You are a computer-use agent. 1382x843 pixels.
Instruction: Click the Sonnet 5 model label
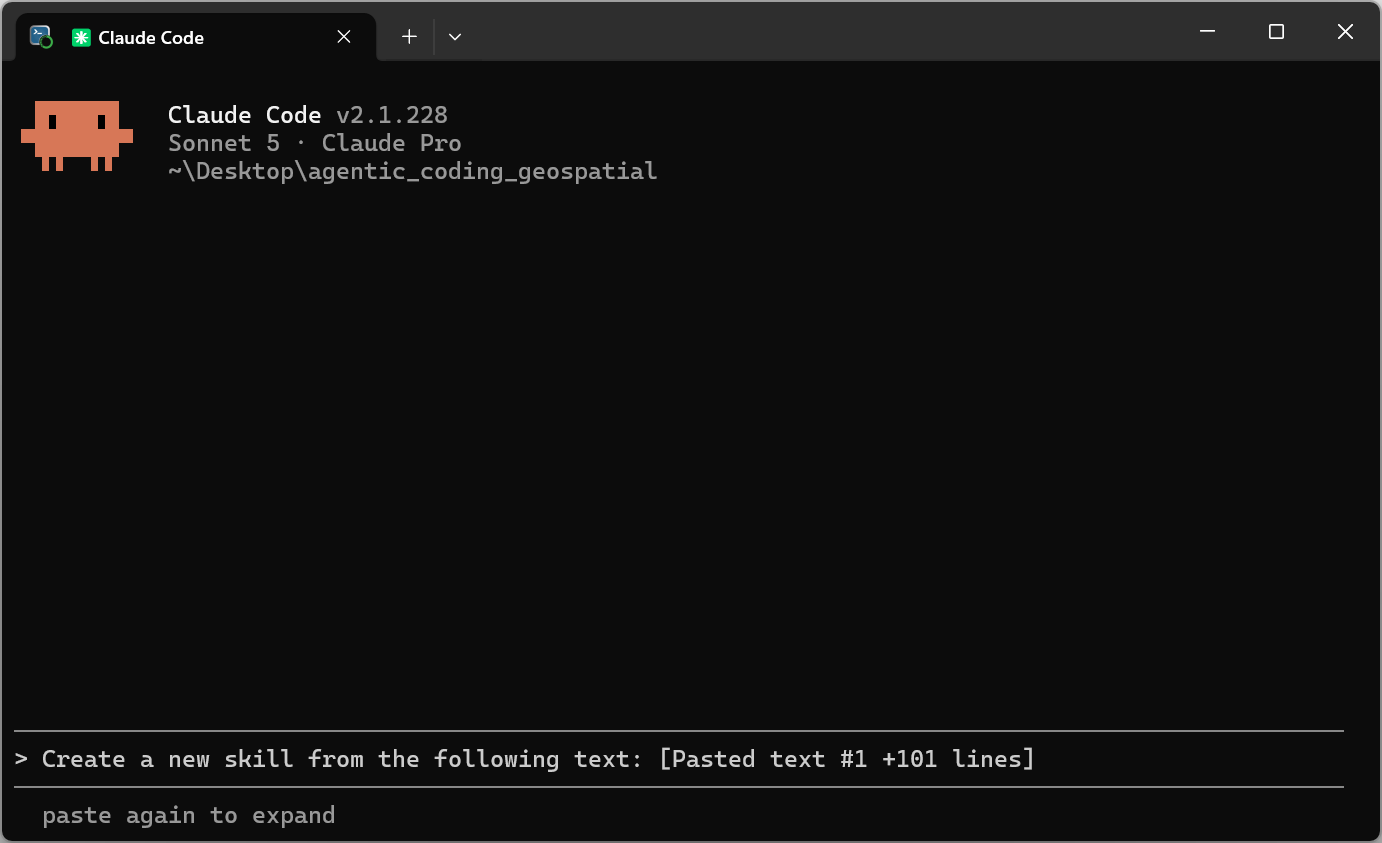pos(224,143)
